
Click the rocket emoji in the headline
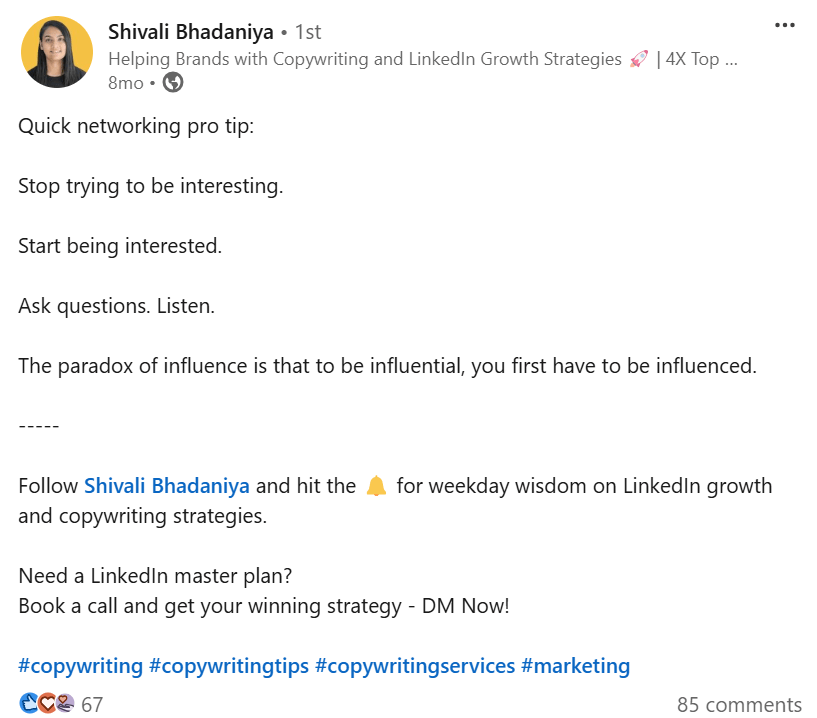(637, 58)
